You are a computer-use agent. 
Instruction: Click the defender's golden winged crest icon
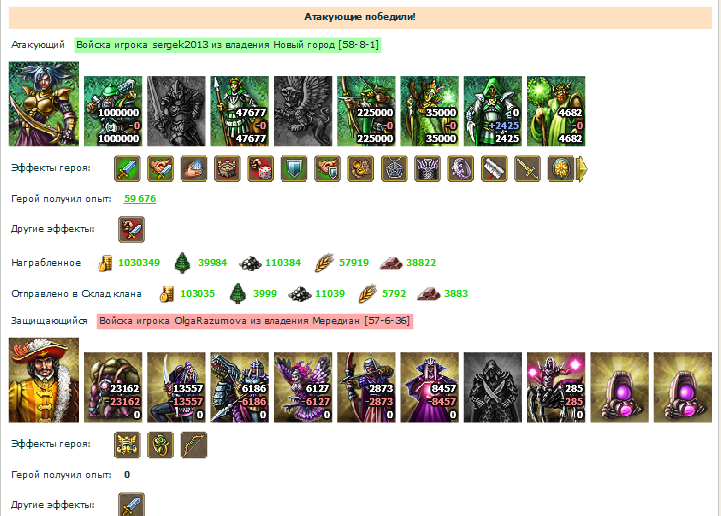coord(127,445)
